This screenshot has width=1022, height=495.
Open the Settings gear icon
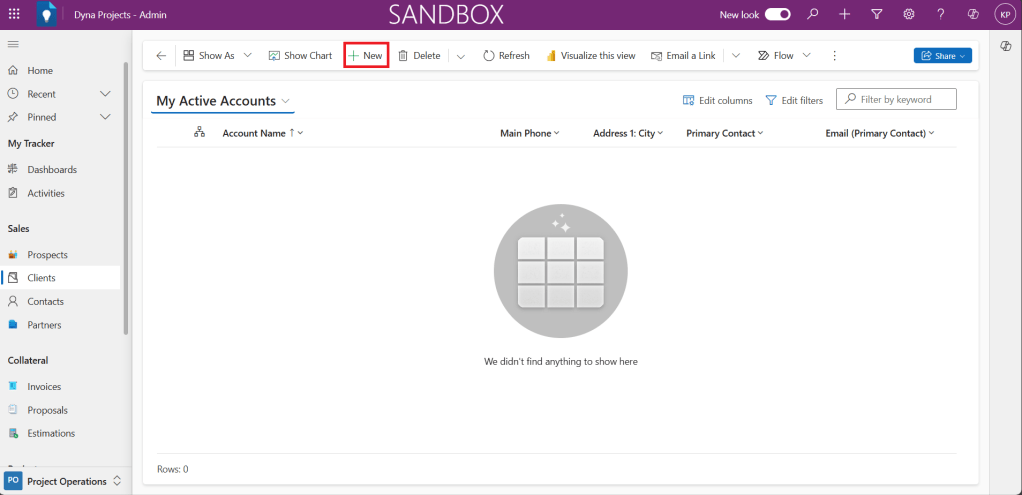[908, 14]
